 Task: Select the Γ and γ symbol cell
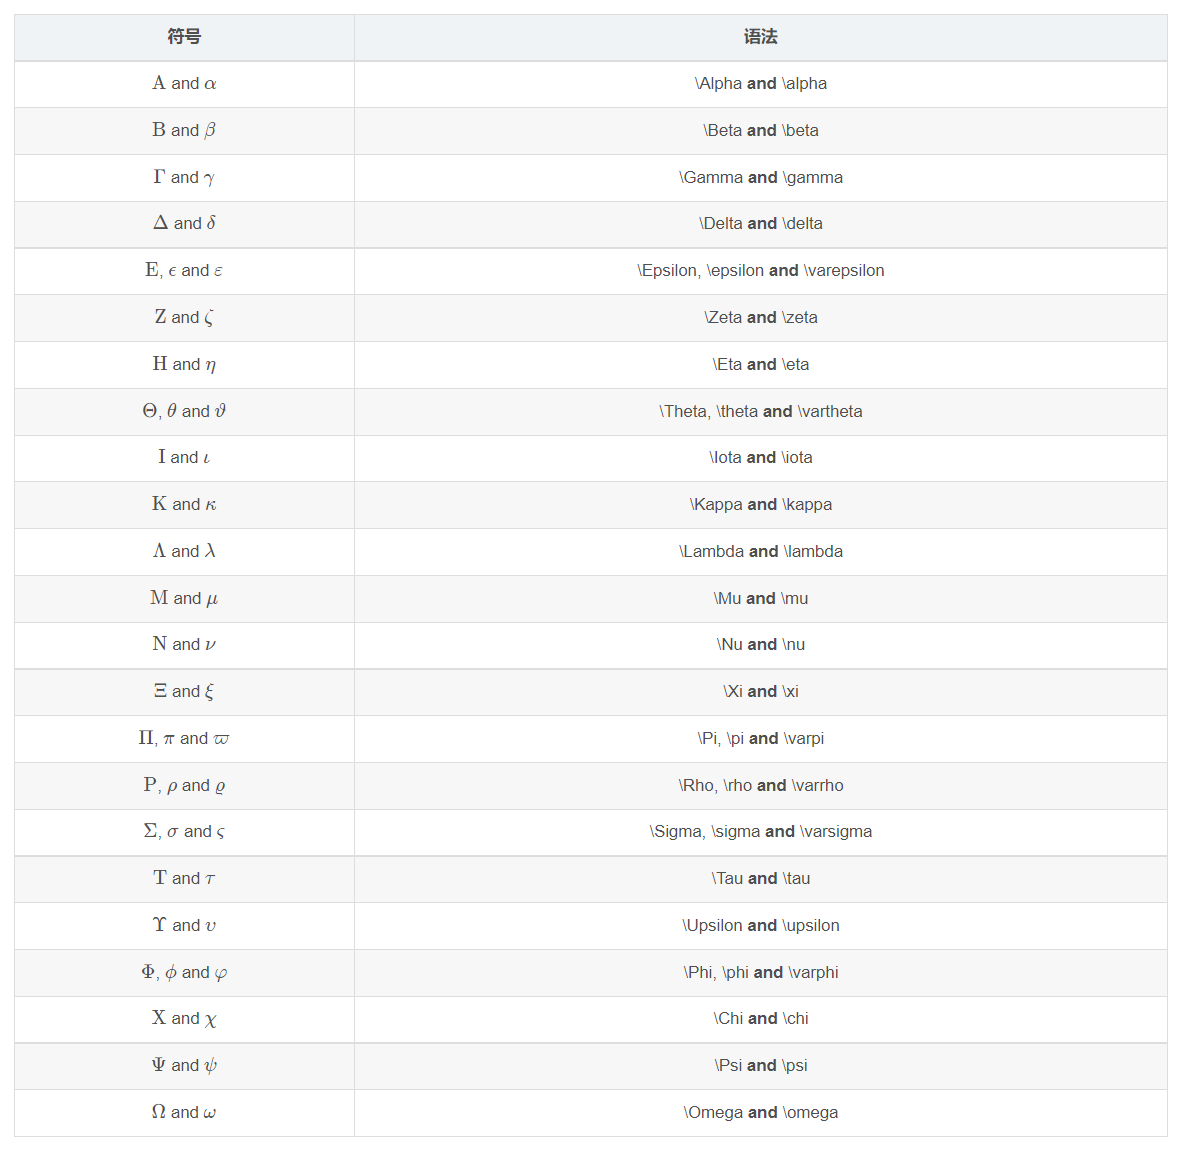[184, 177]
